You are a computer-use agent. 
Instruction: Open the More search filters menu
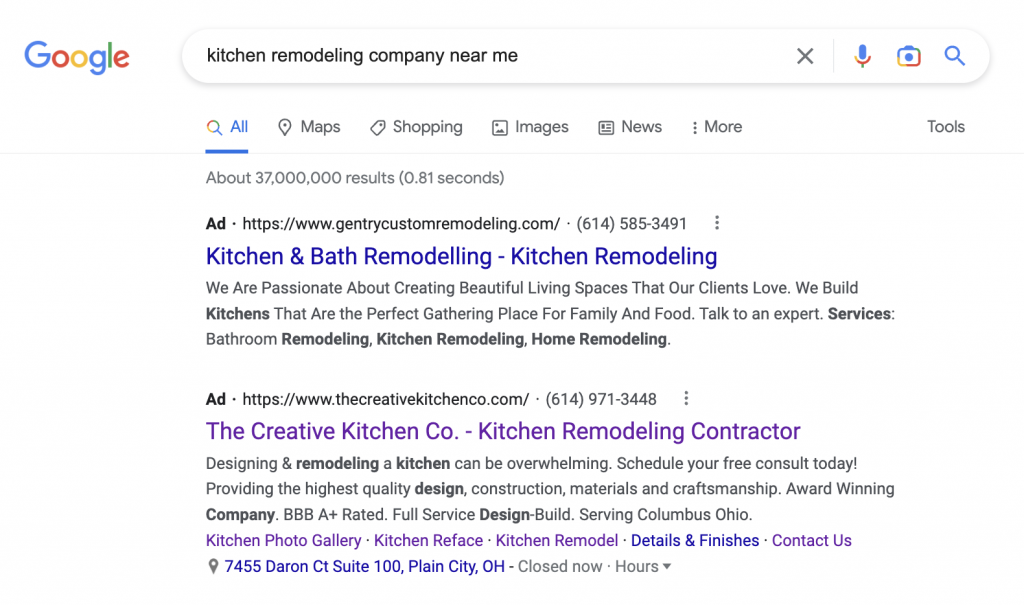tap(716, 127)
